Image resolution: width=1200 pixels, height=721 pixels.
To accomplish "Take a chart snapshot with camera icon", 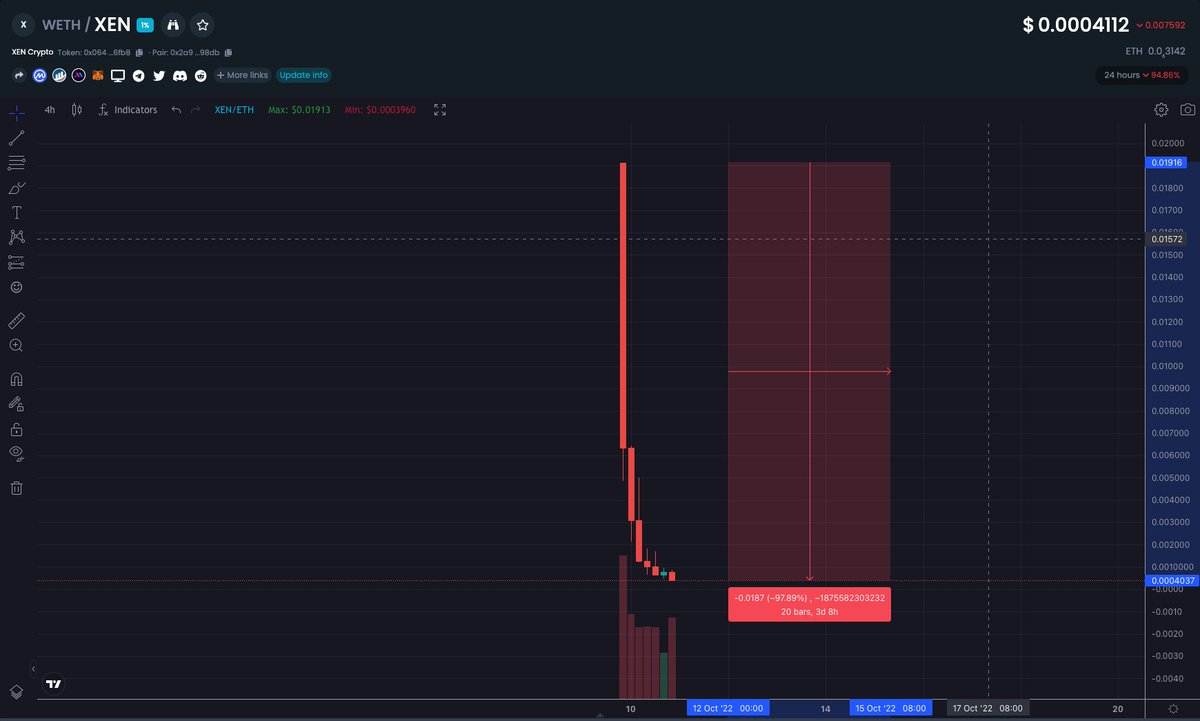I will [x=1187, y=110].
